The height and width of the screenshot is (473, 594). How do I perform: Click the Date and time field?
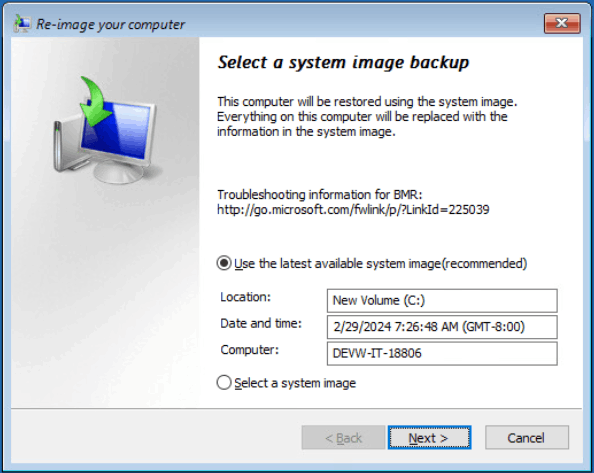coord(442,327)
